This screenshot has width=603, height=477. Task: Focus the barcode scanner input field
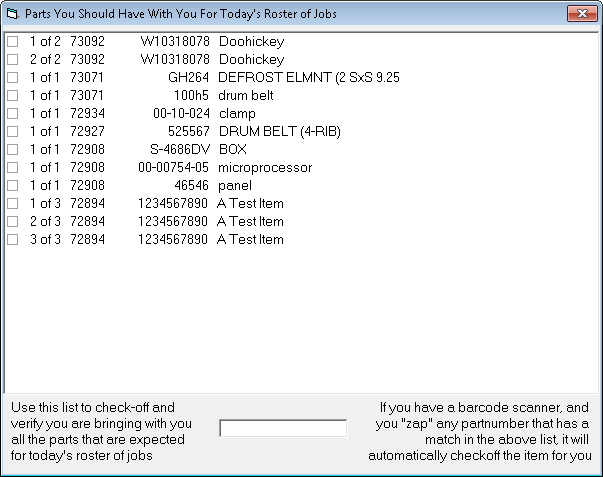(x=283, y=428)
